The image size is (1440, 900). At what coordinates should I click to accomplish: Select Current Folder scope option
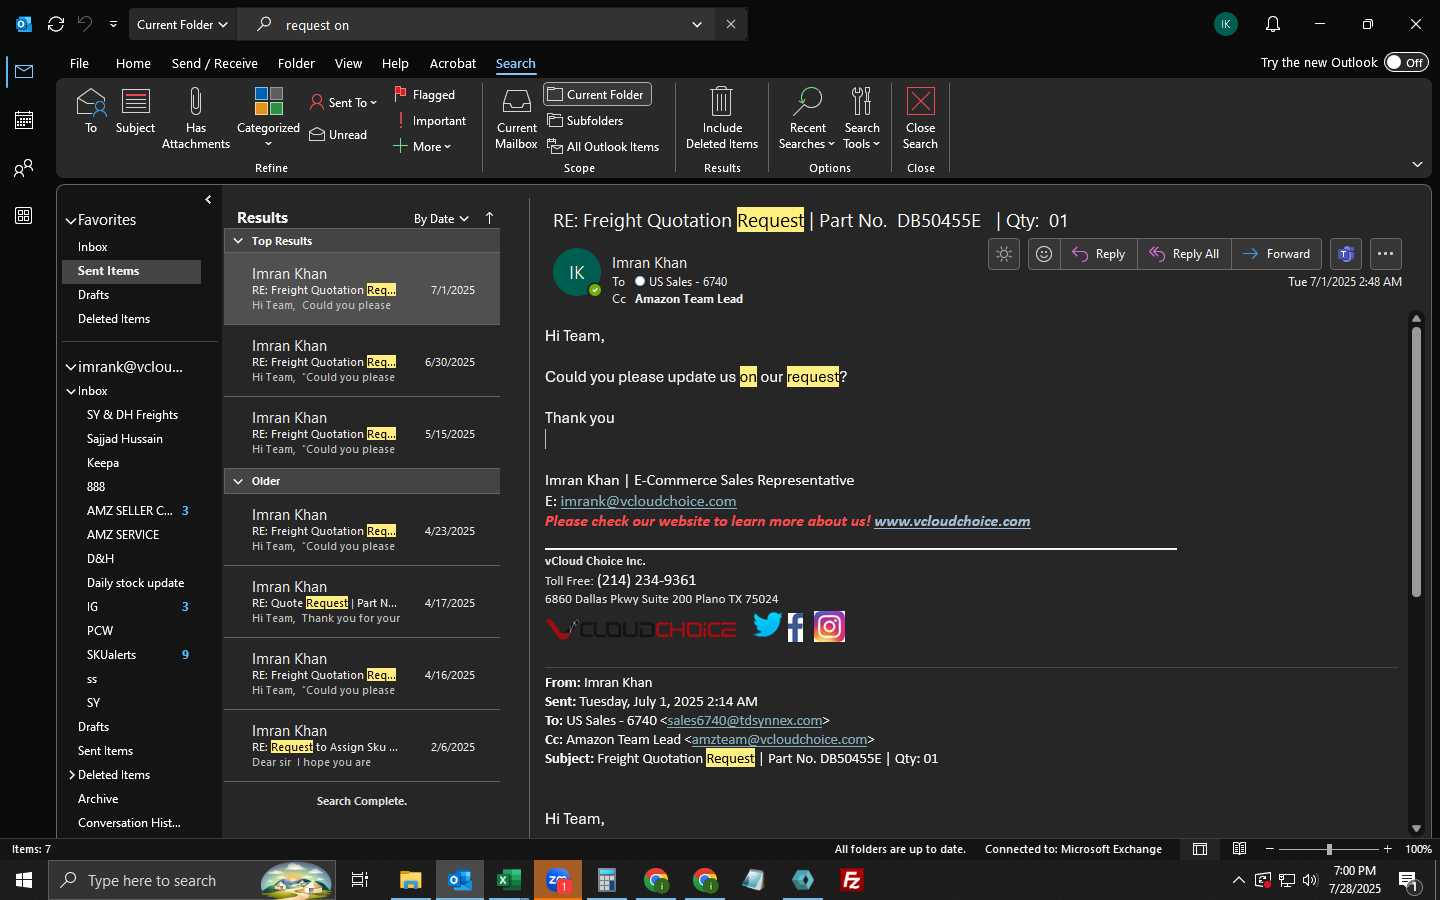pyautogui.click(x=598, y=94)
